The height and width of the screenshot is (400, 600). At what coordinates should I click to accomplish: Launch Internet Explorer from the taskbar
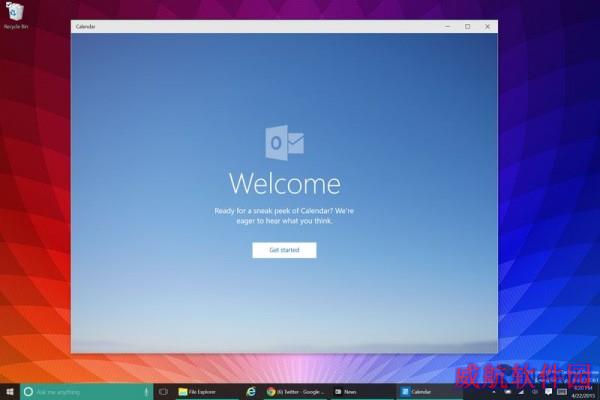[x=251, y=392]
